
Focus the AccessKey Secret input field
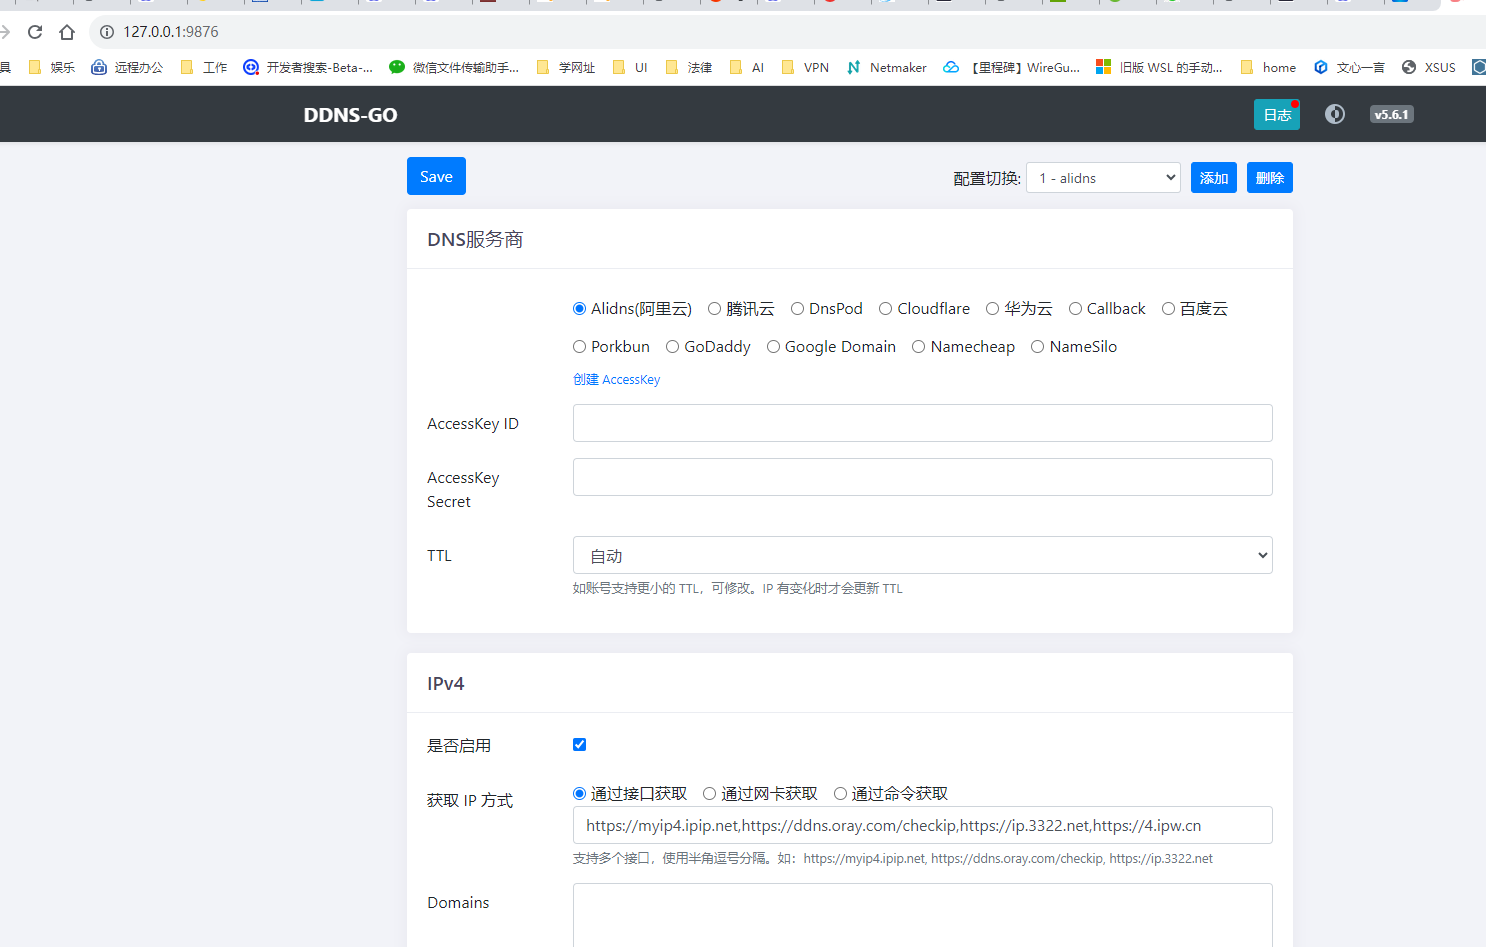922,477
